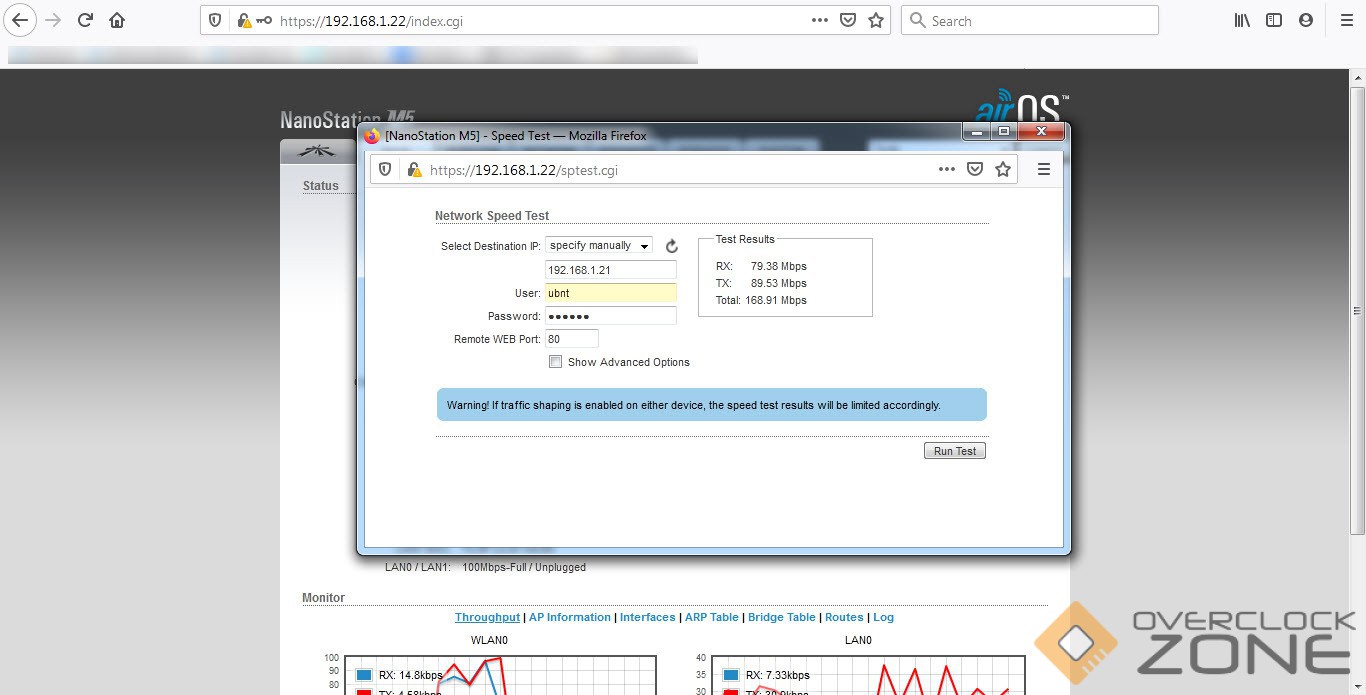
Task: Click the TX 89.53 Mbps result
Action: pos(761,283)
